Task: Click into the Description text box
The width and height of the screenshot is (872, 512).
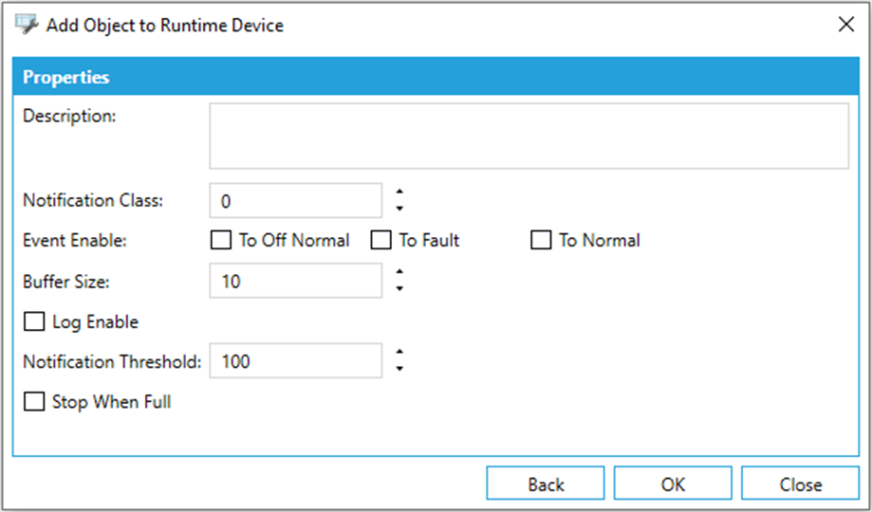Action: pyautogui.click(x=528, y=135)
